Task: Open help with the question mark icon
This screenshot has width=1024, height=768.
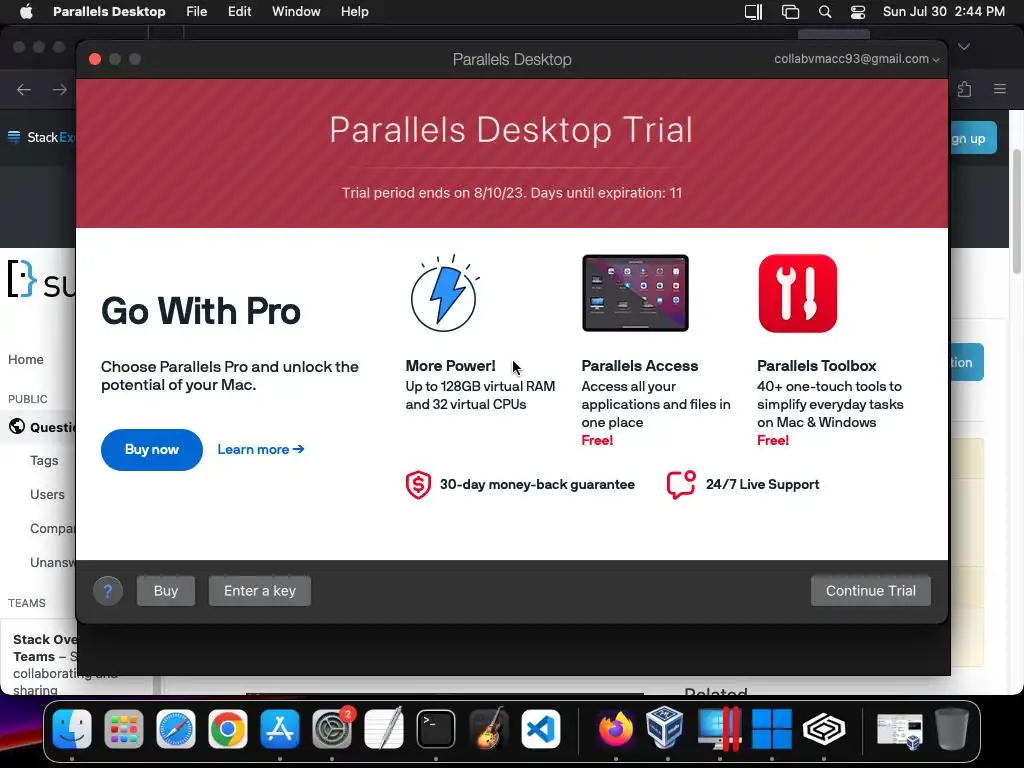Action: click(x=108, y=591)
